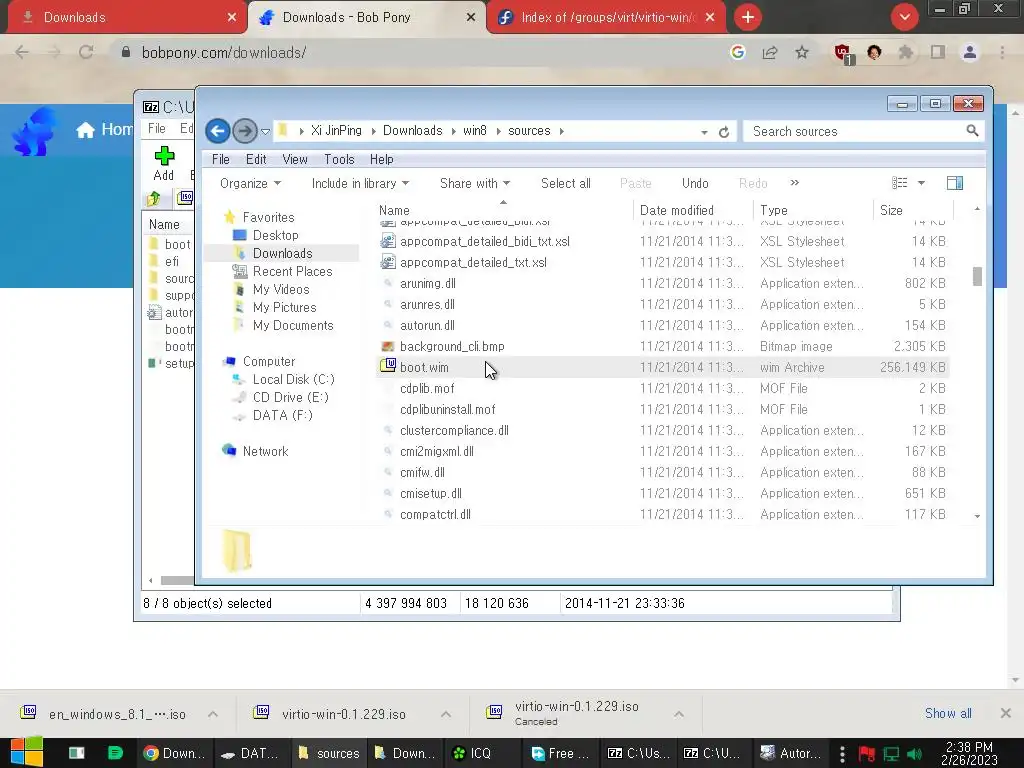Open My Documents in navigation pane
This screenshot has width=1024, height=768.
[293, 325]
